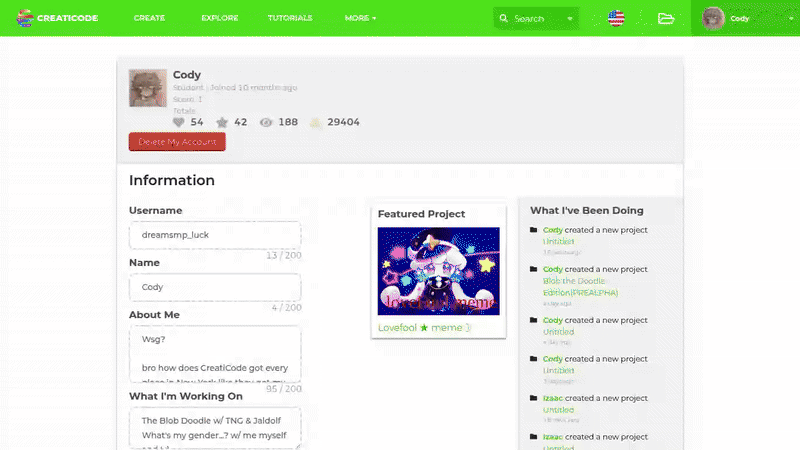
Task: Open the Lovefool meme project link
Action: [424, 327]
